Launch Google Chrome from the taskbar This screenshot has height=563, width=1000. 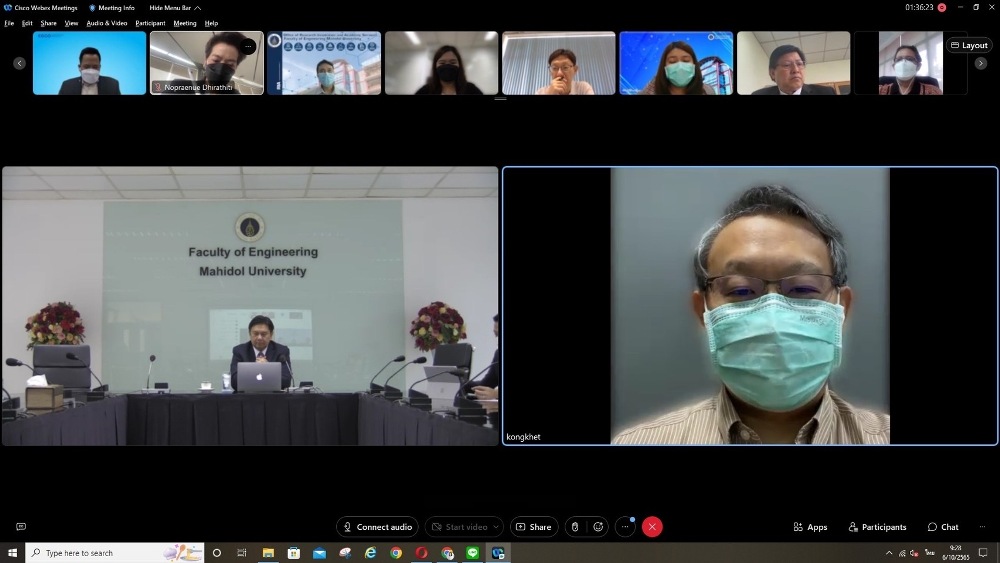(396, 553)
